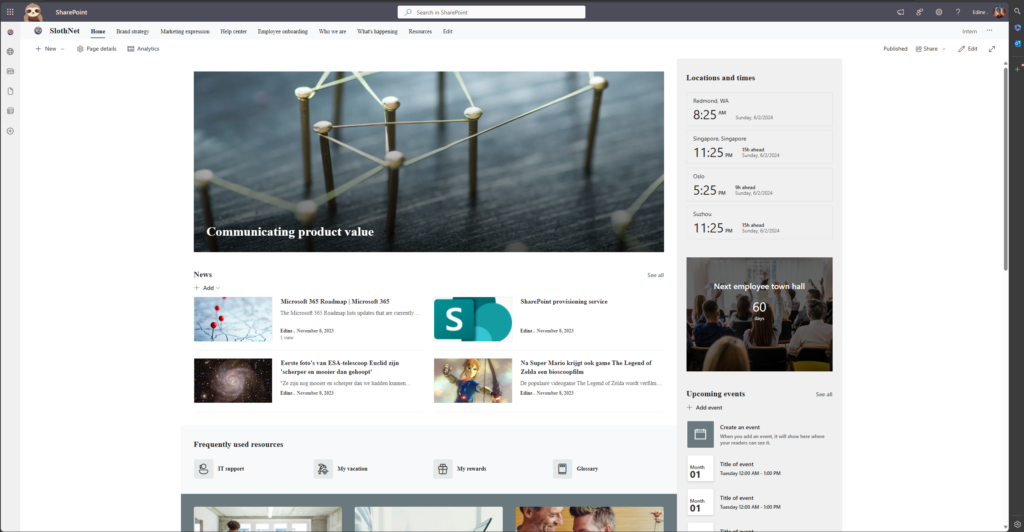Expand the Add dropdown under News

(207, 288)
